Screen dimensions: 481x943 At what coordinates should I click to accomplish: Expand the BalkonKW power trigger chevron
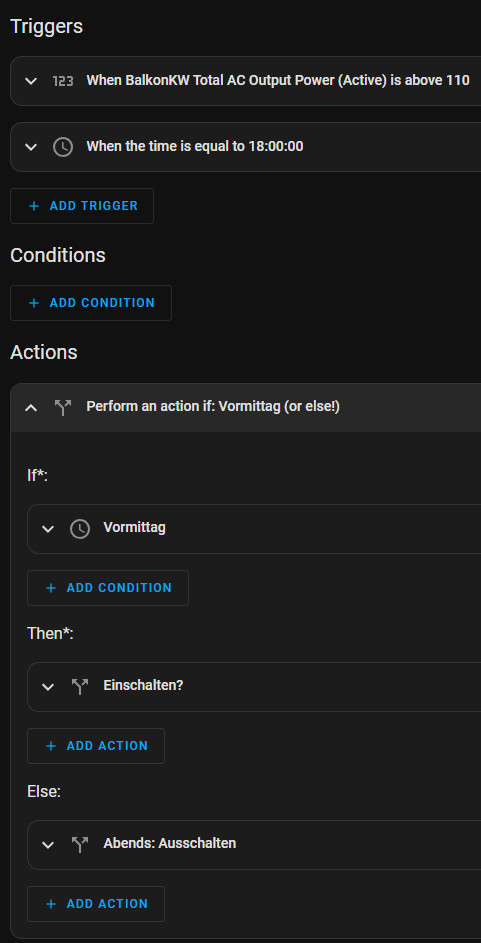(x=31, y=81)
